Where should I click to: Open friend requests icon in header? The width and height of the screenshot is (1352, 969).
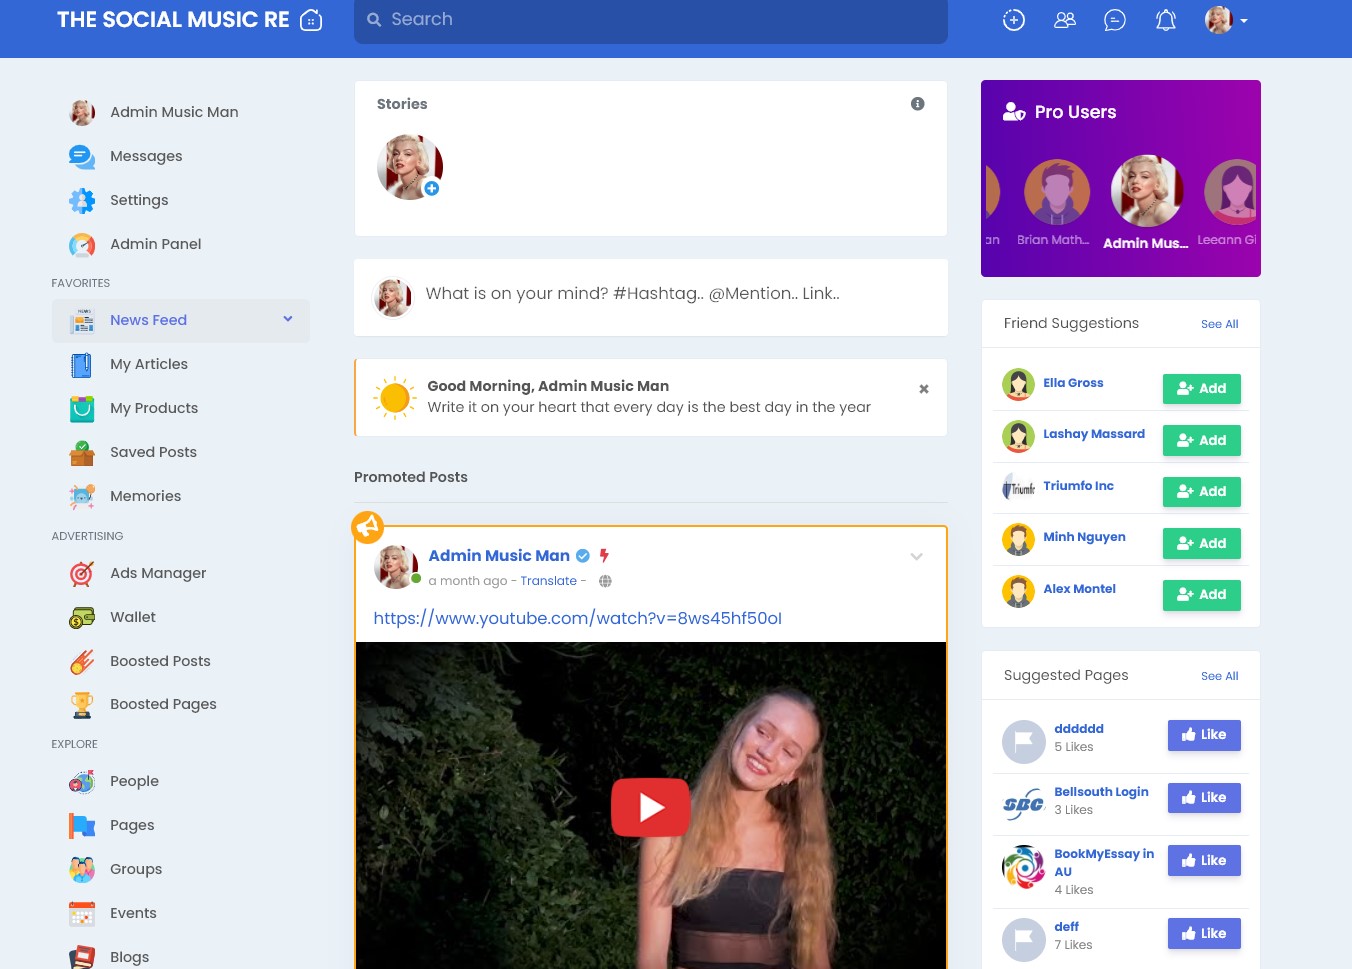coord(1065,20)
